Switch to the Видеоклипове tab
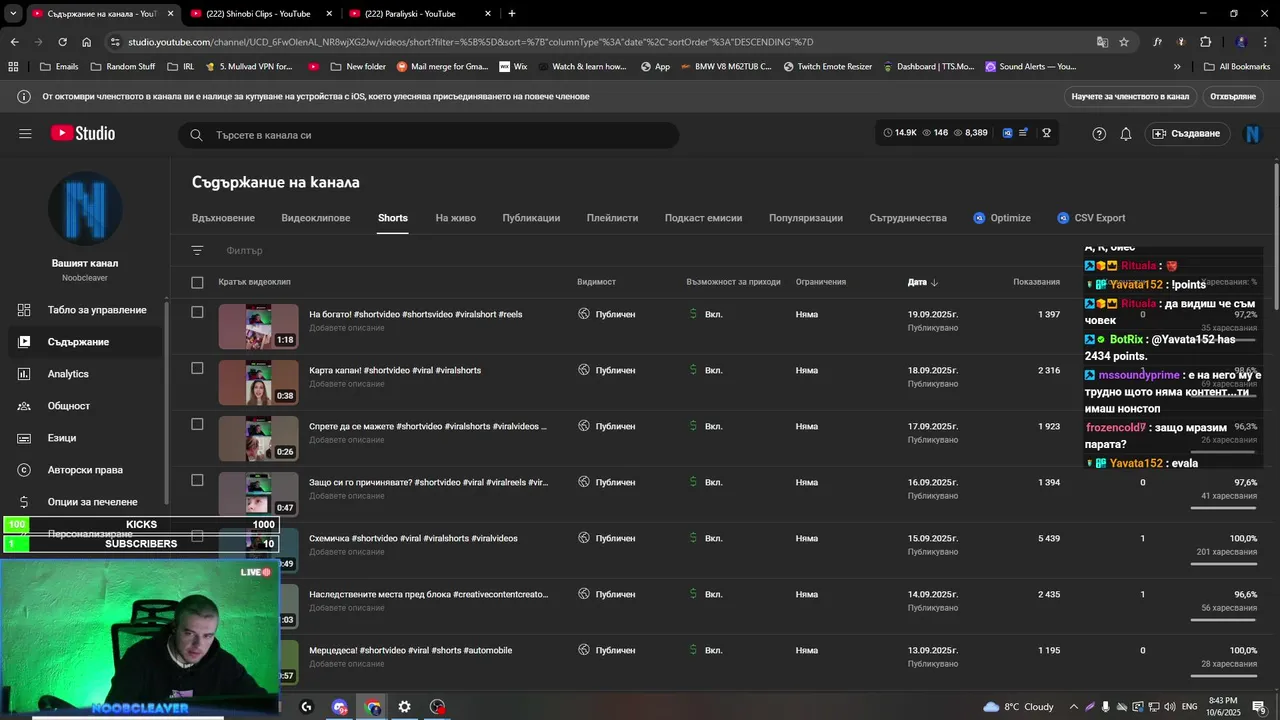 (x=316, y=218)
